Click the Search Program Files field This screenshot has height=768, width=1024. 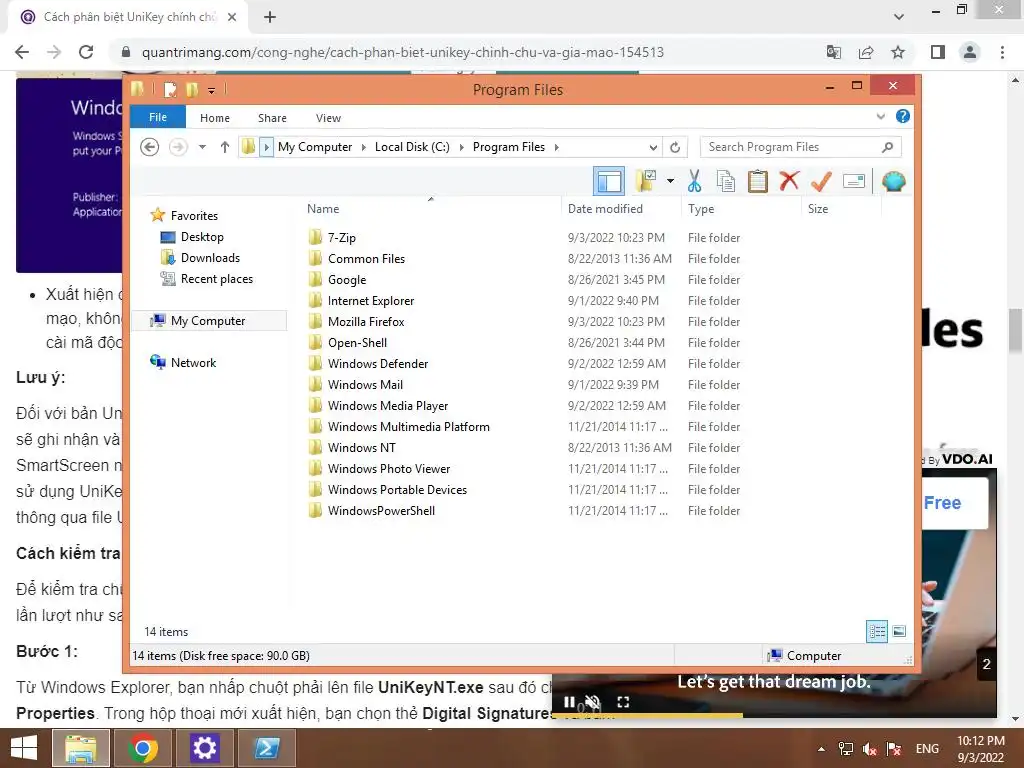pos(800,147)
